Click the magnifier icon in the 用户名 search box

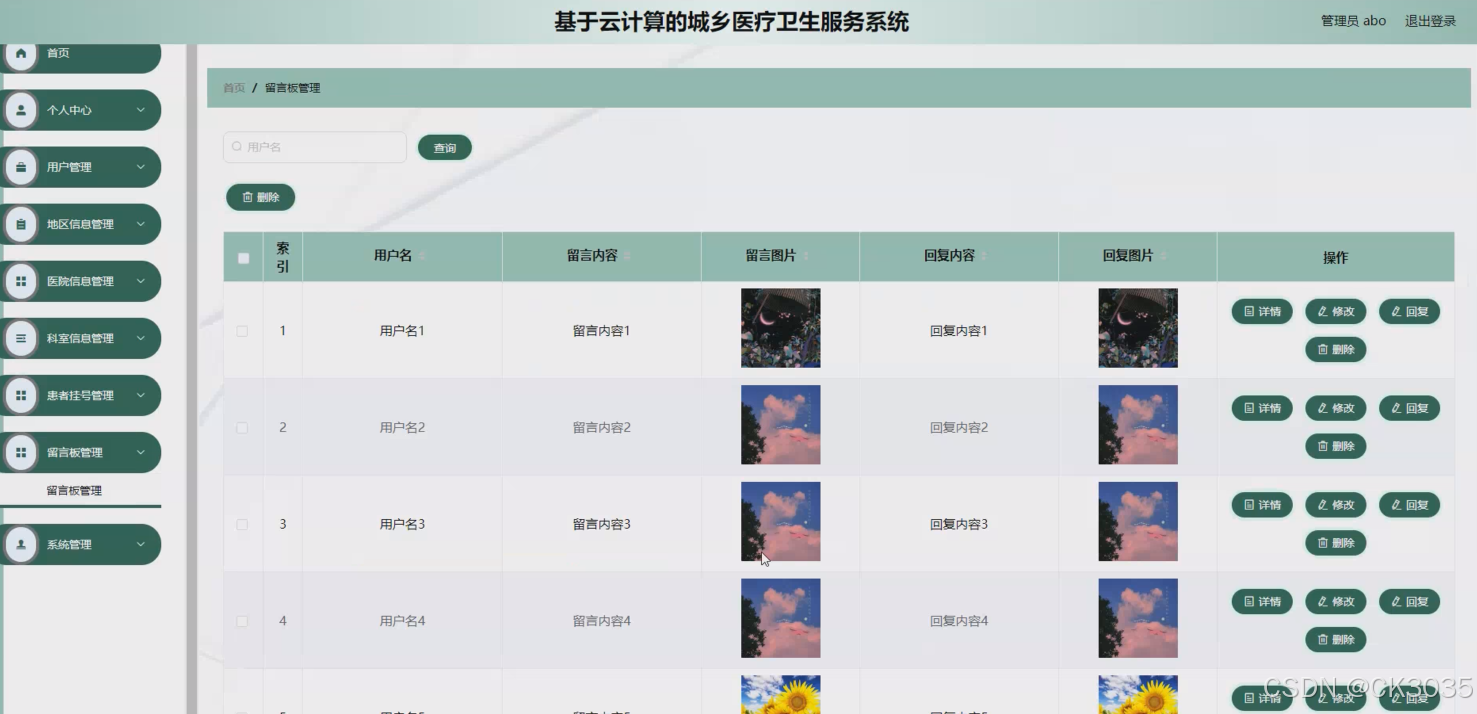(x=237, y=147)
